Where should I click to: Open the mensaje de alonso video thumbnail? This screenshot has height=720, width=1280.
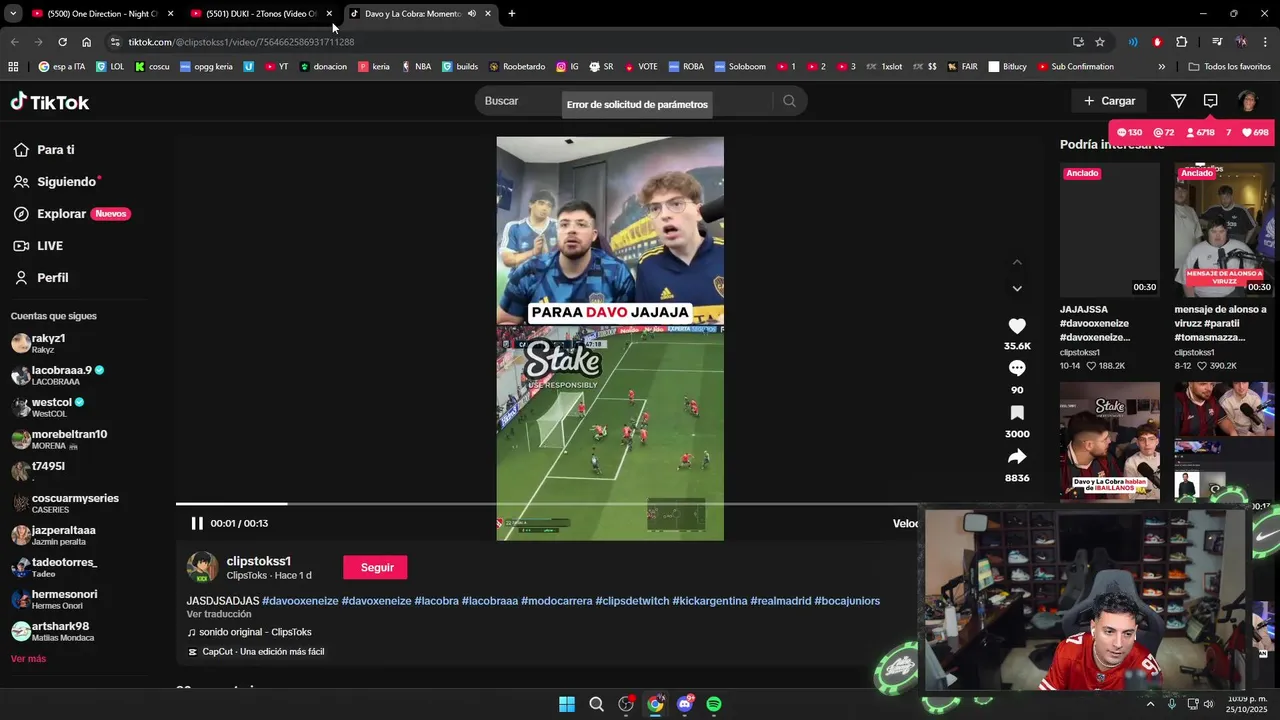click(1224, 230)
